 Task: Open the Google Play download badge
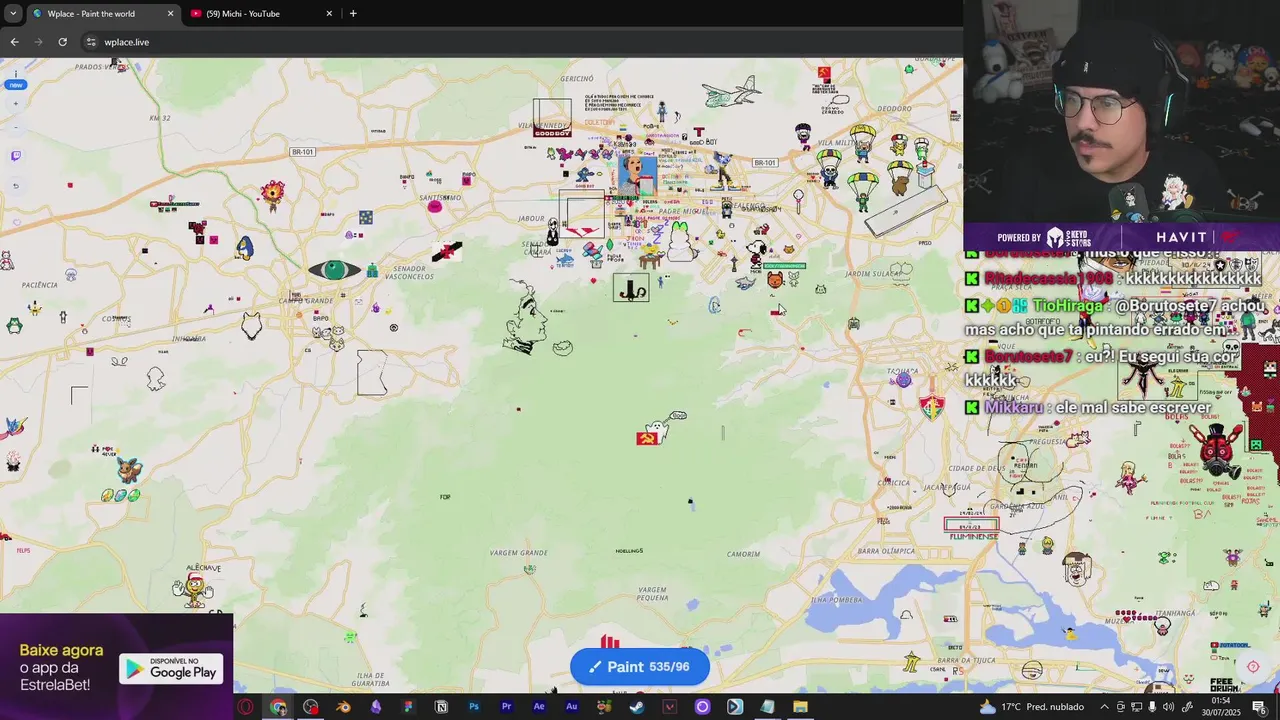tap(171, 668)
